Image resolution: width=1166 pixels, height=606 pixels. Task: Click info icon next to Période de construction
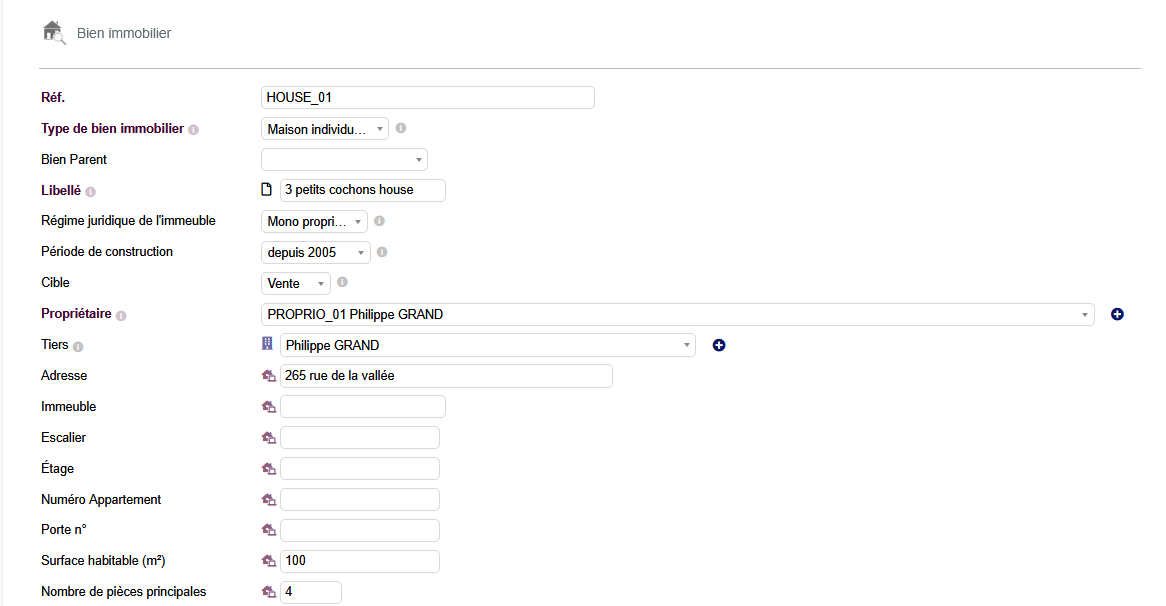point(383,252)
